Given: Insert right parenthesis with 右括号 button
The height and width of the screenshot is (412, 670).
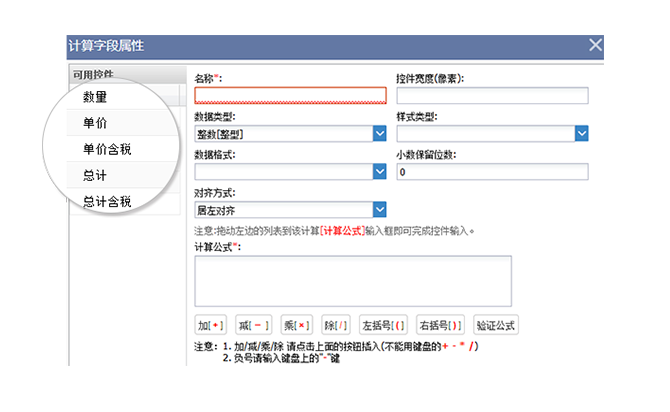Looking at the screenshot, I should 440,325.
